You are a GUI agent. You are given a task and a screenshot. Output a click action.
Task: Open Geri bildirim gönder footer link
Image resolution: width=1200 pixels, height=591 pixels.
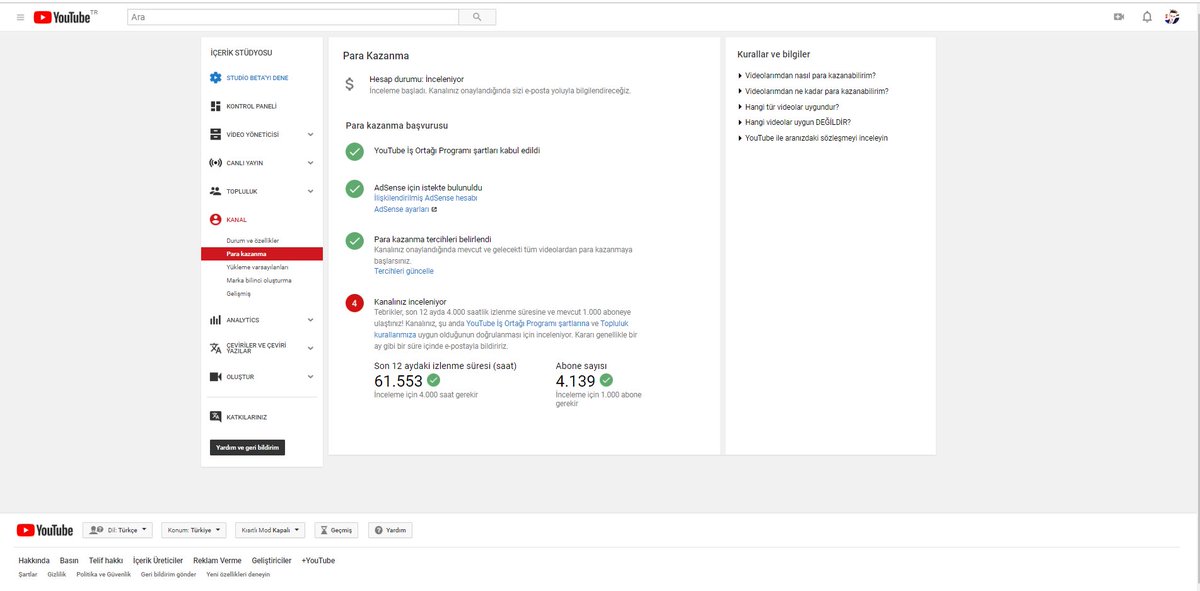pyautogui.click(x=168, y=574)
